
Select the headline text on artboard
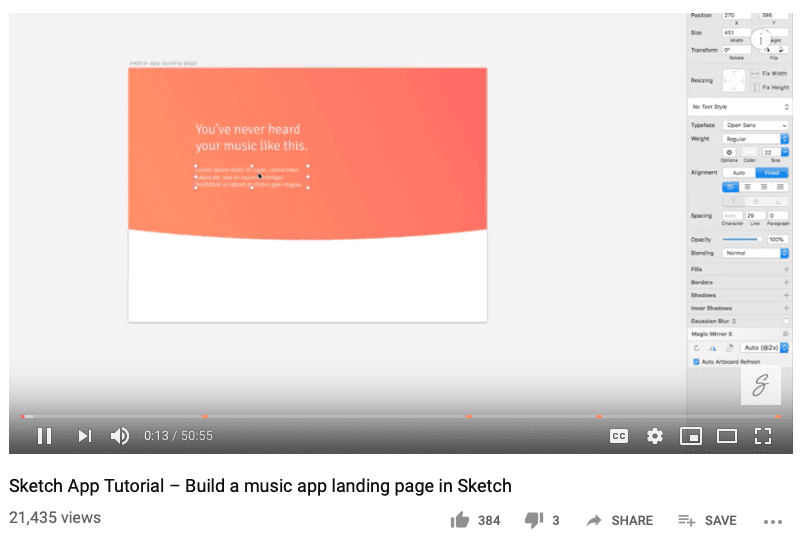pos(251,137)
